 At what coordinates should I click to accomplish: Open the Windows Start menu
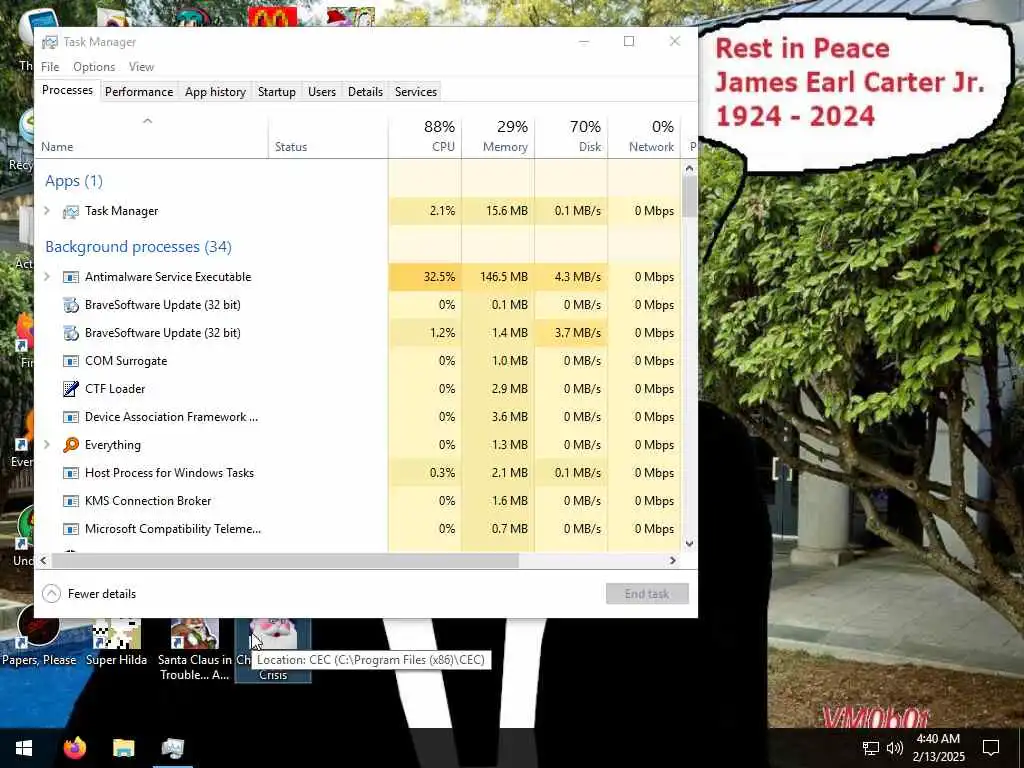coord(24,748)
